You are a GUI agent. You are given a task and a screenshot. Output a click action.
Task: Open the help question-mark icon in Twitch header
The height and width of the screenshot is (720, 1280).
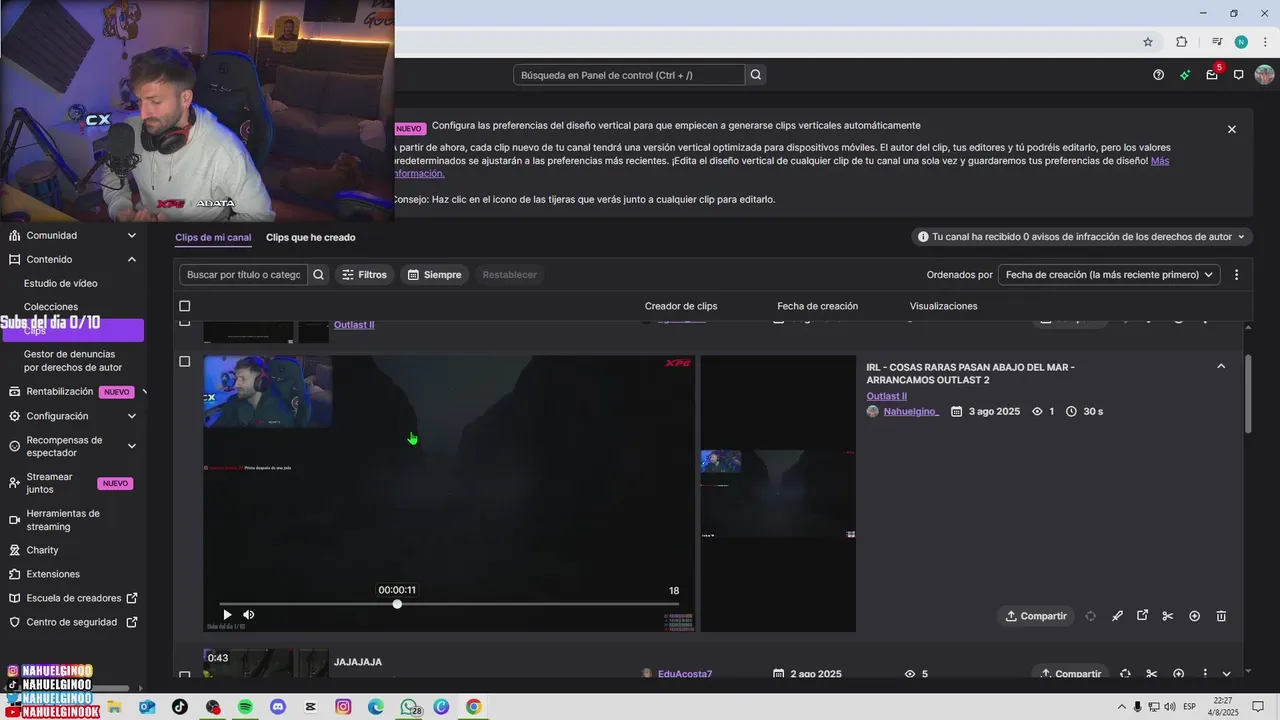click(1158, 75)
